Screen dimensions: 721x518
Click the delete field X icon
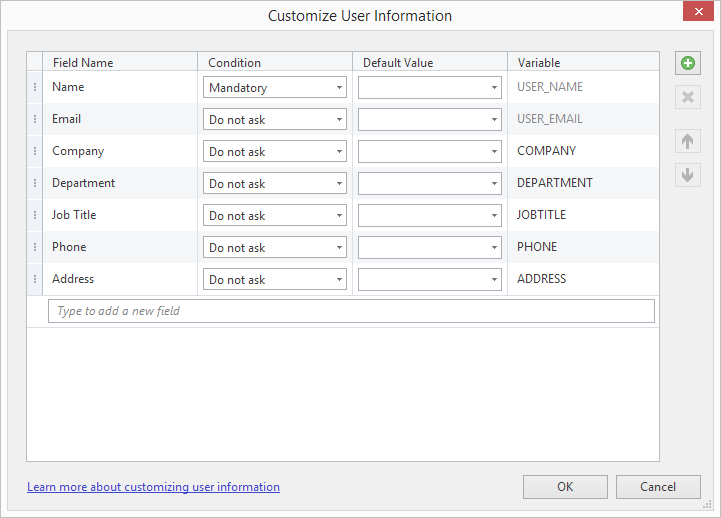(688, 97)
